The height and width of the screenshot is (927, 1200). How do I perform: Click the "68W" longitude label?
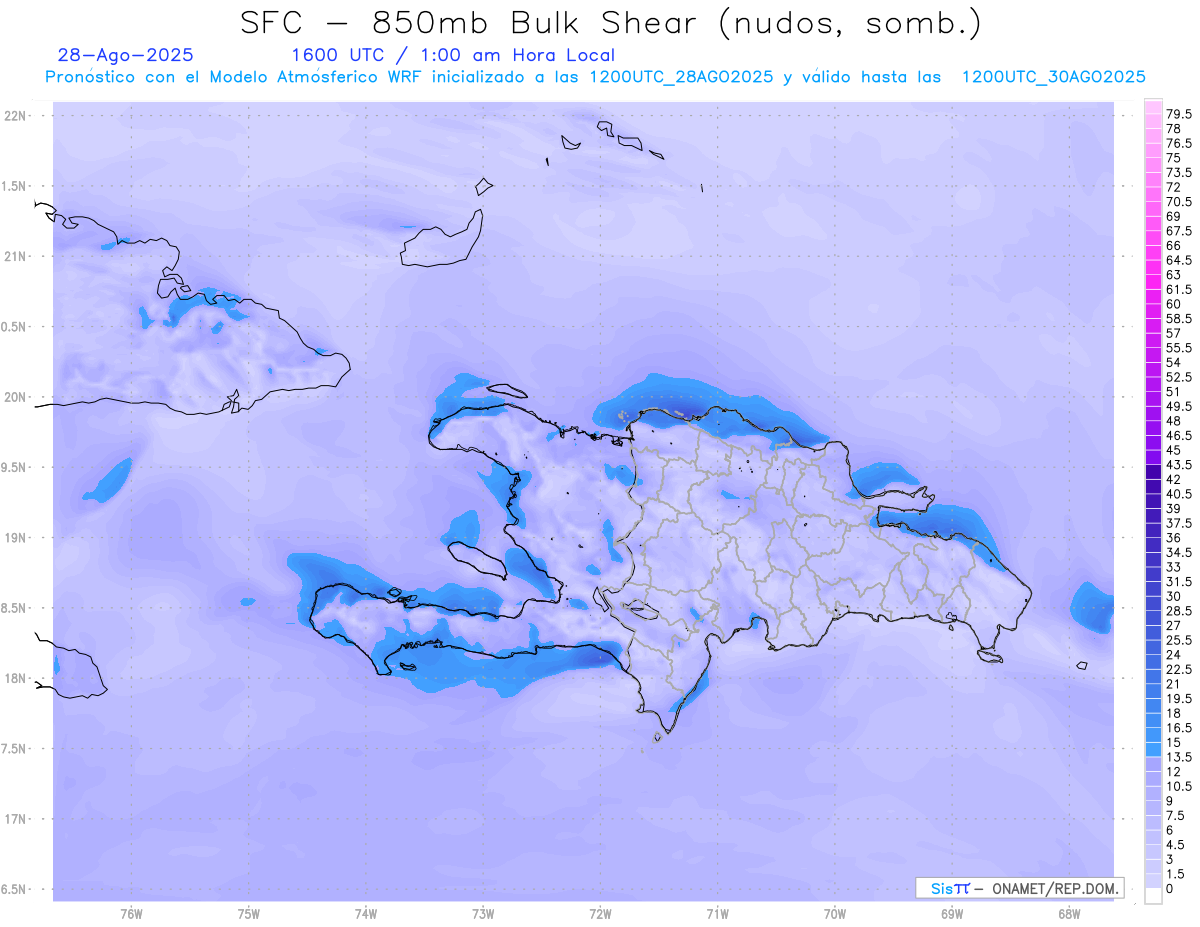1069,913
